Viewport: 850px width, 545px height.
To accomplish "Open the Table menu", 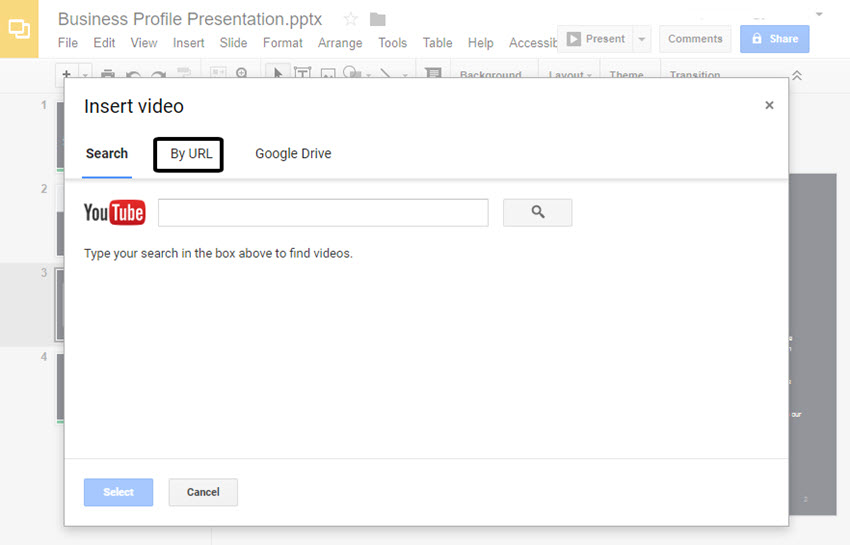I will tap(437, 43).
